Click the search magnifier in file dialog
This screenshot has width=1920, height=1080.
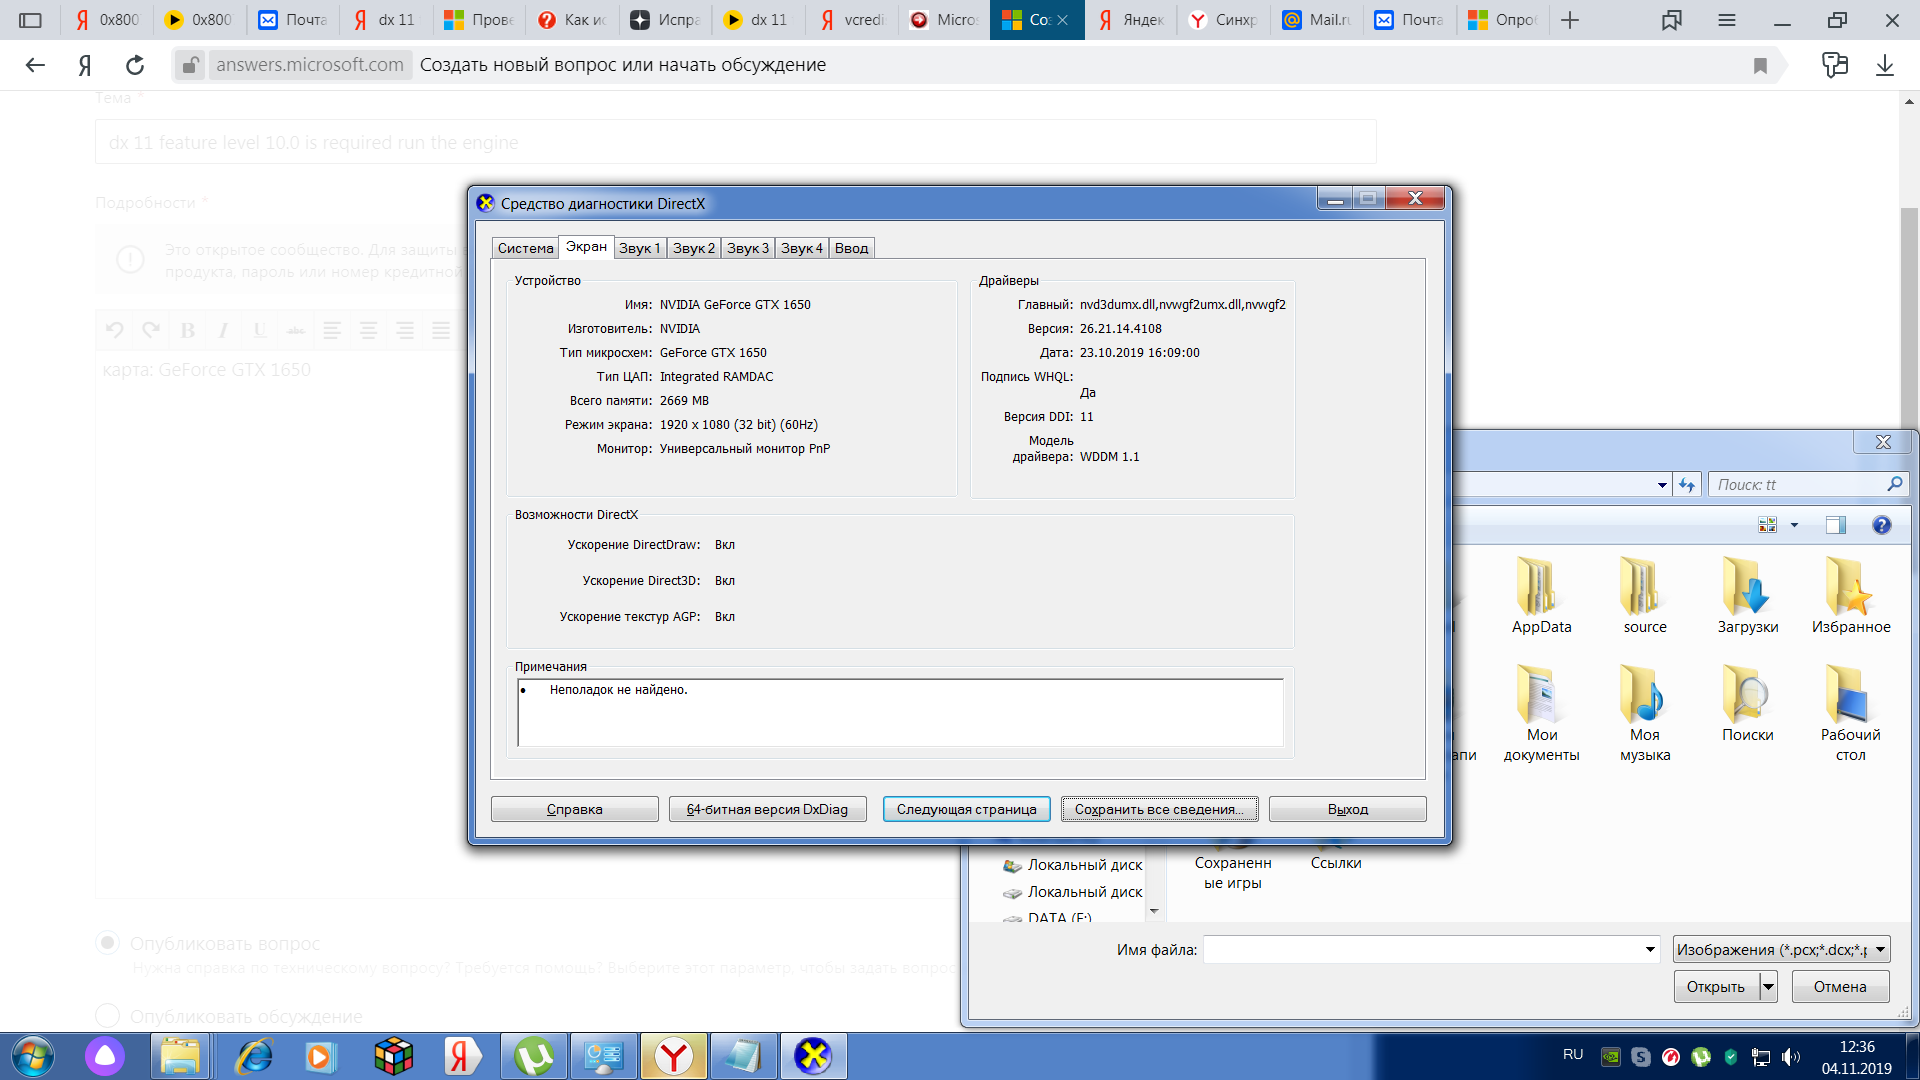[x=1894, y=484]
